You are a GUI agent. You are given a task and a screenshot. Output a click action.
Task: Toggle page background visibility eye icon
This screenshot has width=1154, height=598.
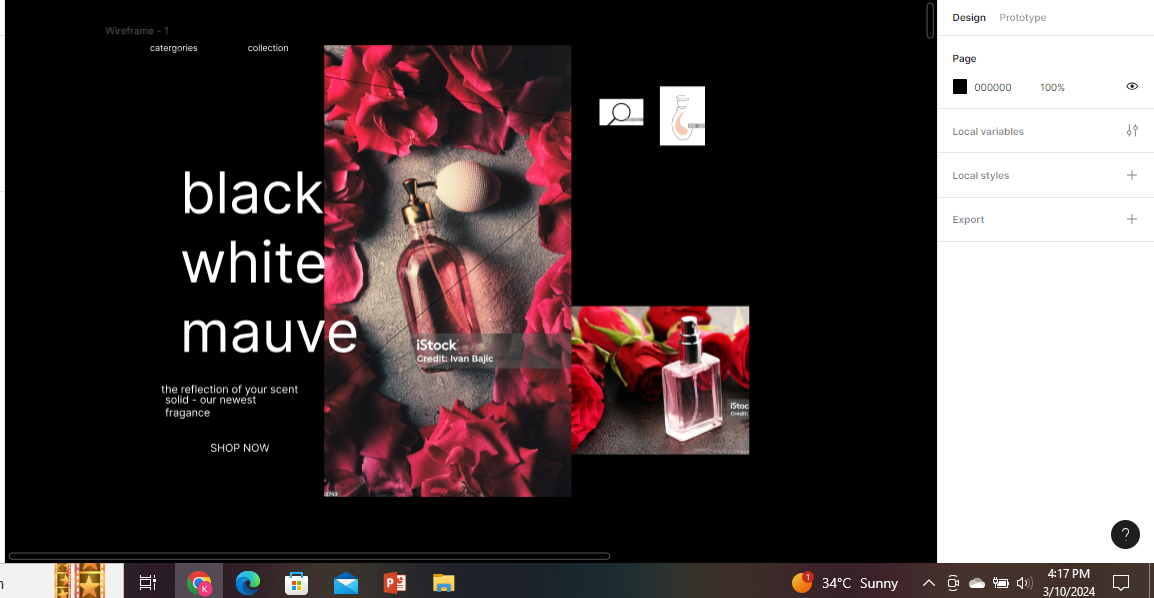1132,86
